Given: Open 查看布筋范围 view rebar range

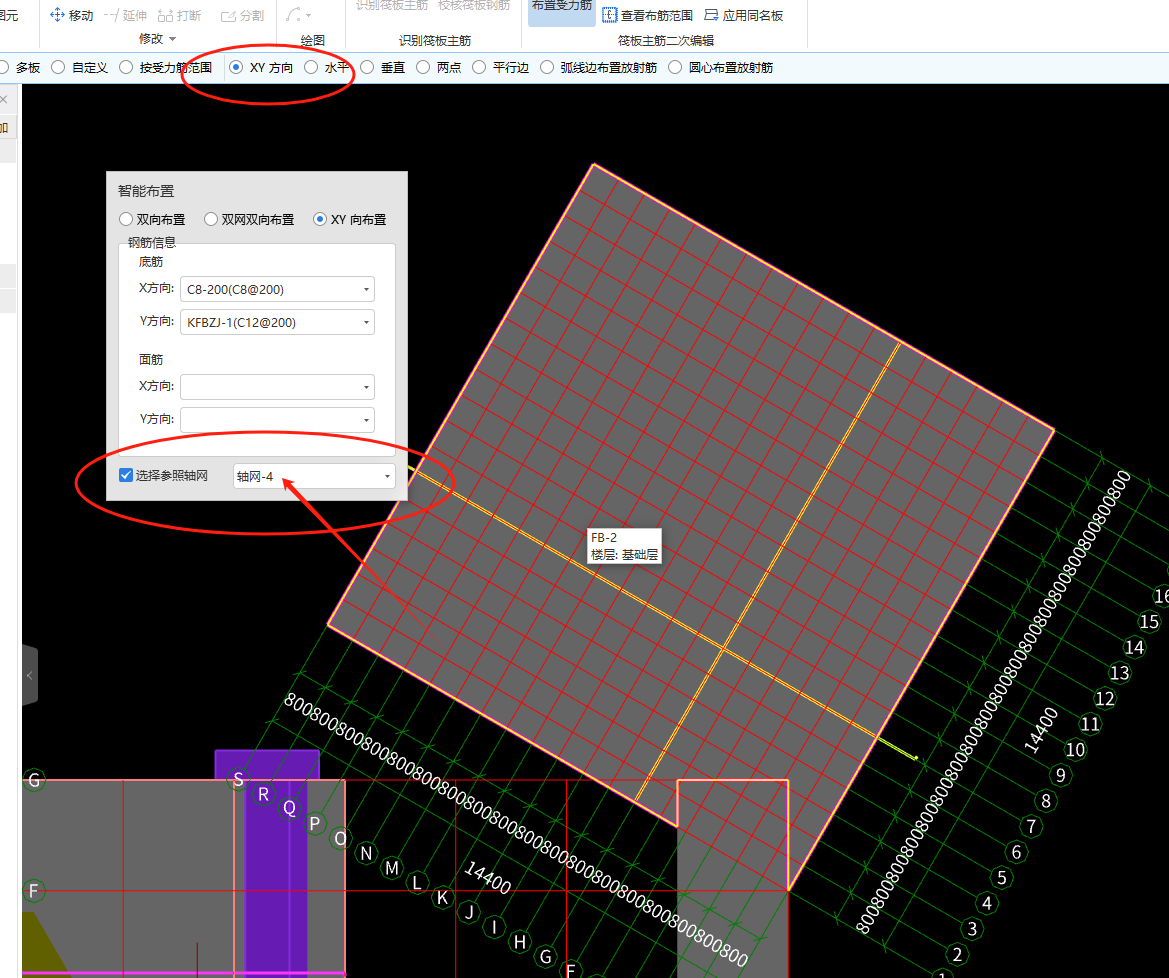Looking at the screenshot, I should click(x=647, y=15).
